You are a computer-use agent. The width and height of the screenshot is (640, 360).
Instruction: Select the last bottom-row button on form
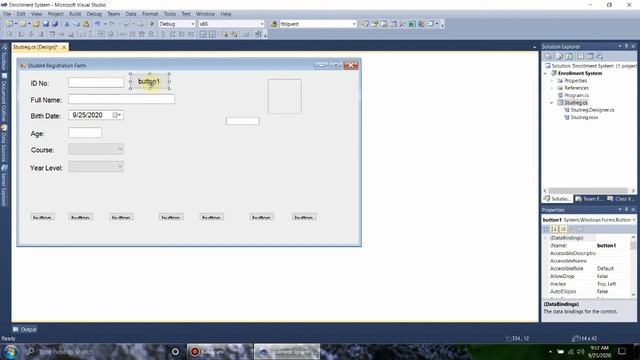tap(304, 217)
